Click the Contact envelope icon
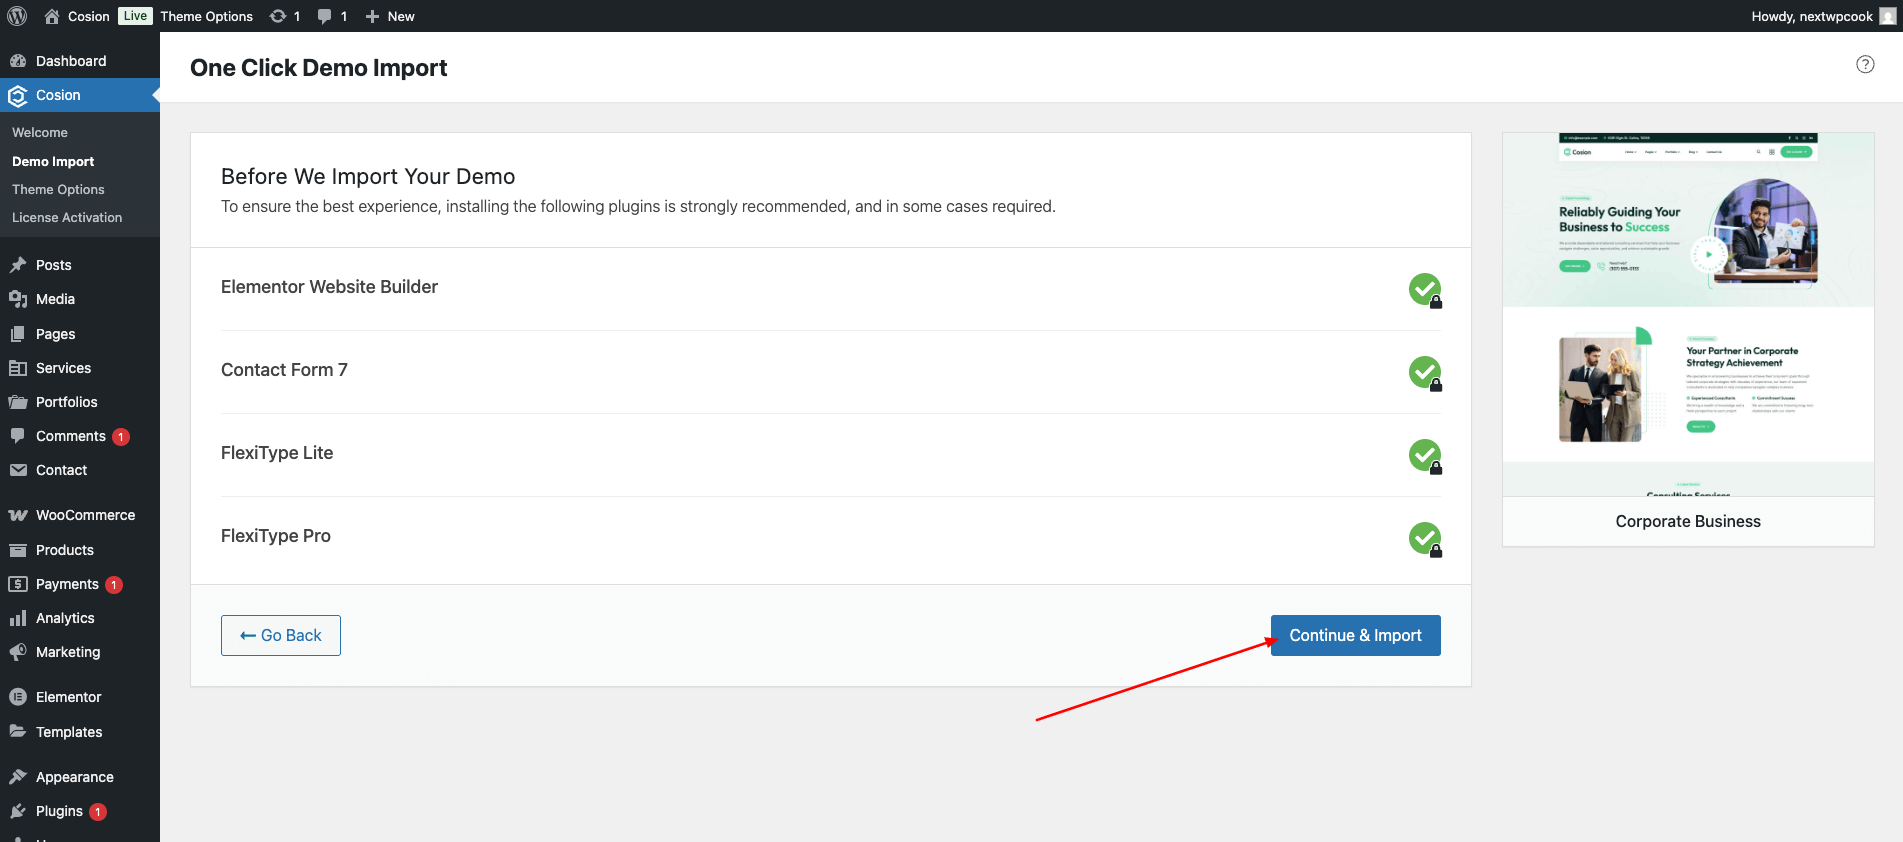The image size is (1903, 842). pyautogui.click(x=18, y=470)
